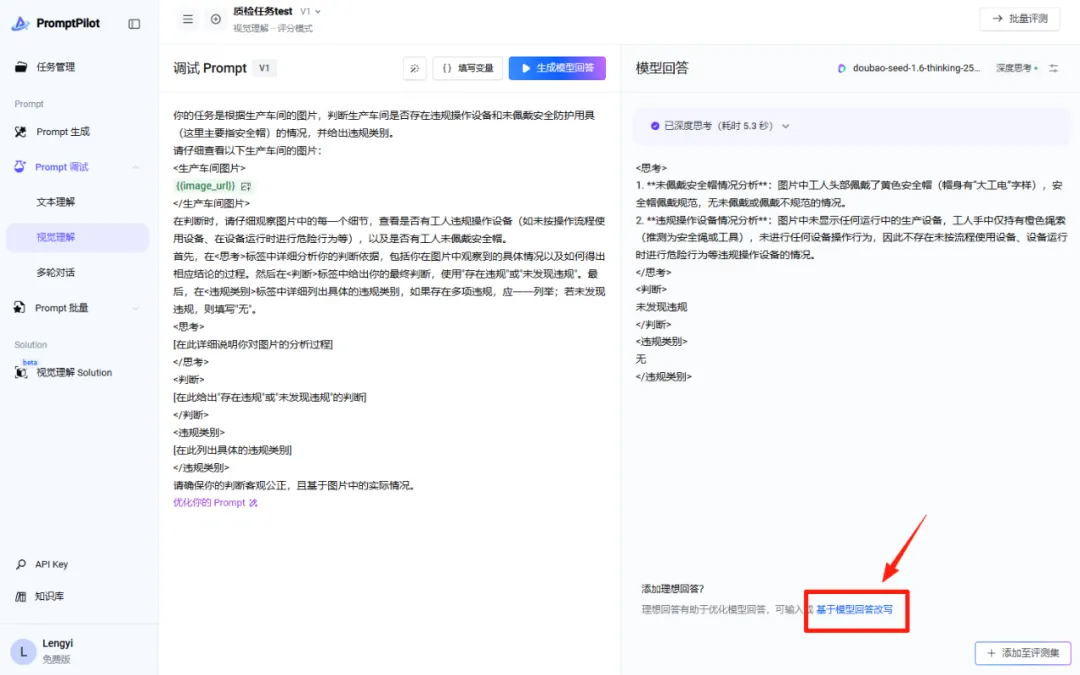Open the hamburger menu icon
This screenshot has width=1080, height=675.
pos(187,19)
